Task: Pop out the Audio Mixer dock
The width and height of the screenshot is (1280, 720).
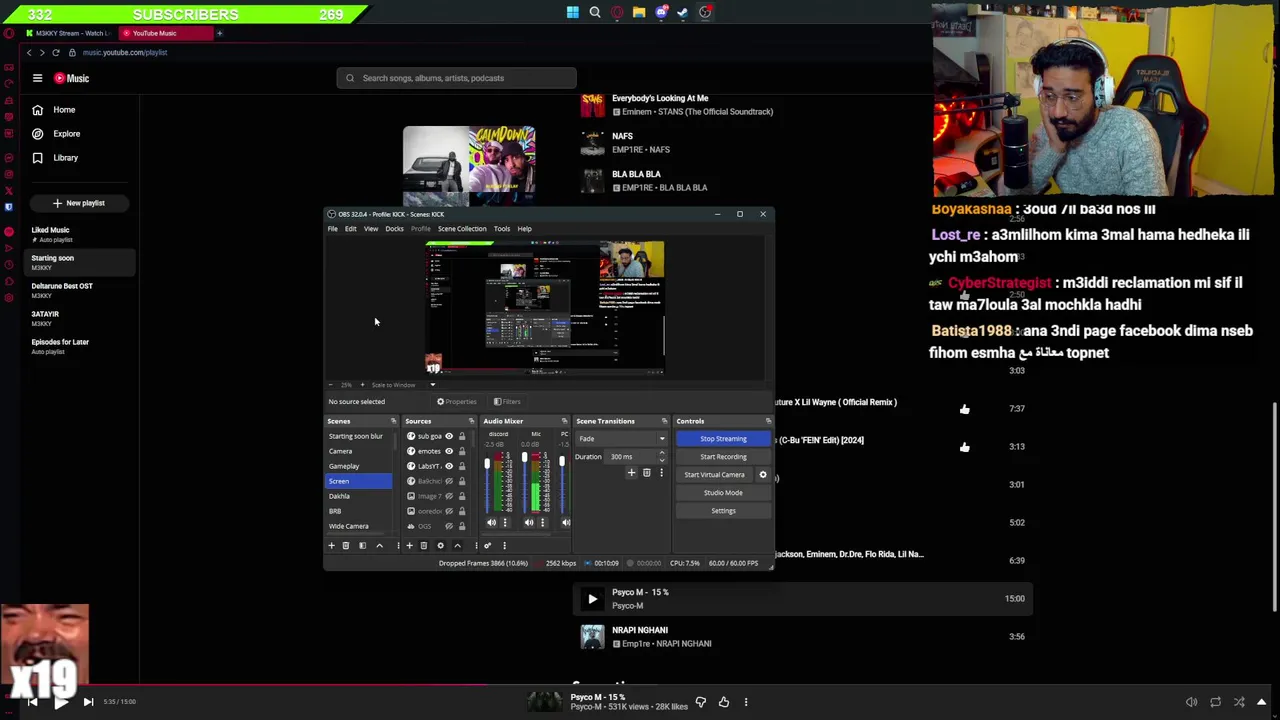Action: point(564,421)
